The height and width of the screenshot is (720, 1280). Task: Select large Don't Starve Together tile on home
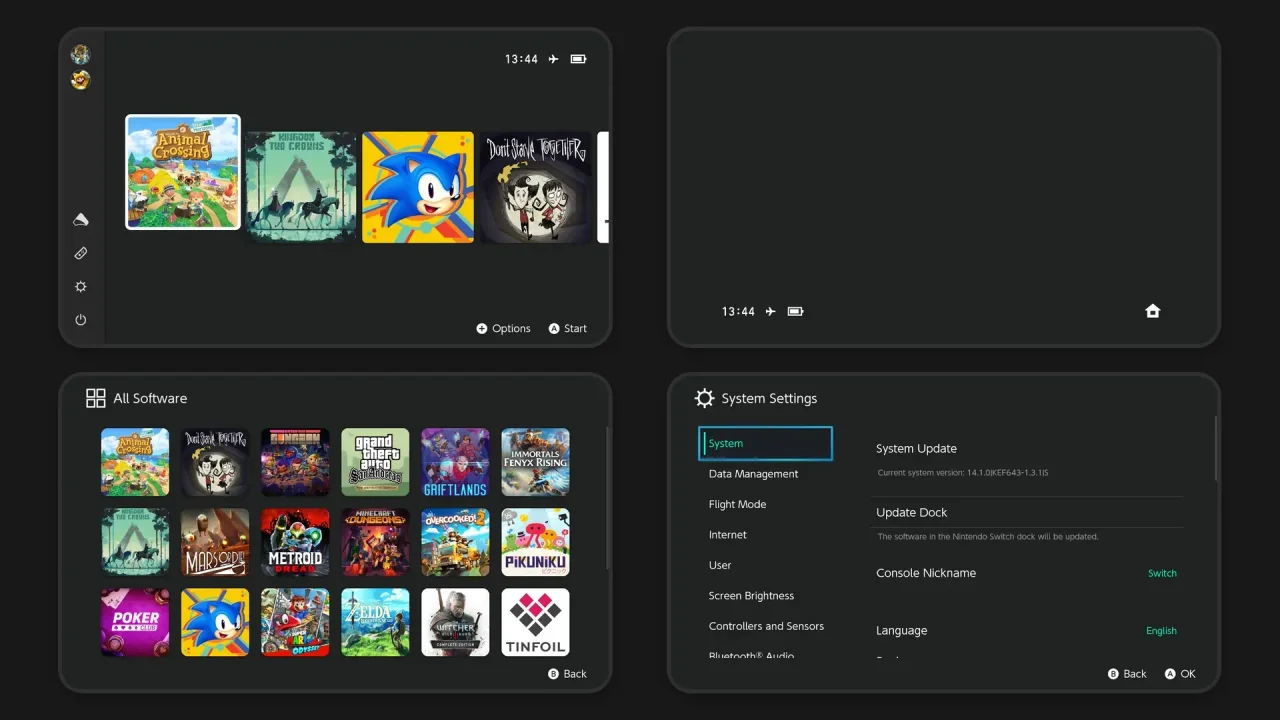(535, 187)
